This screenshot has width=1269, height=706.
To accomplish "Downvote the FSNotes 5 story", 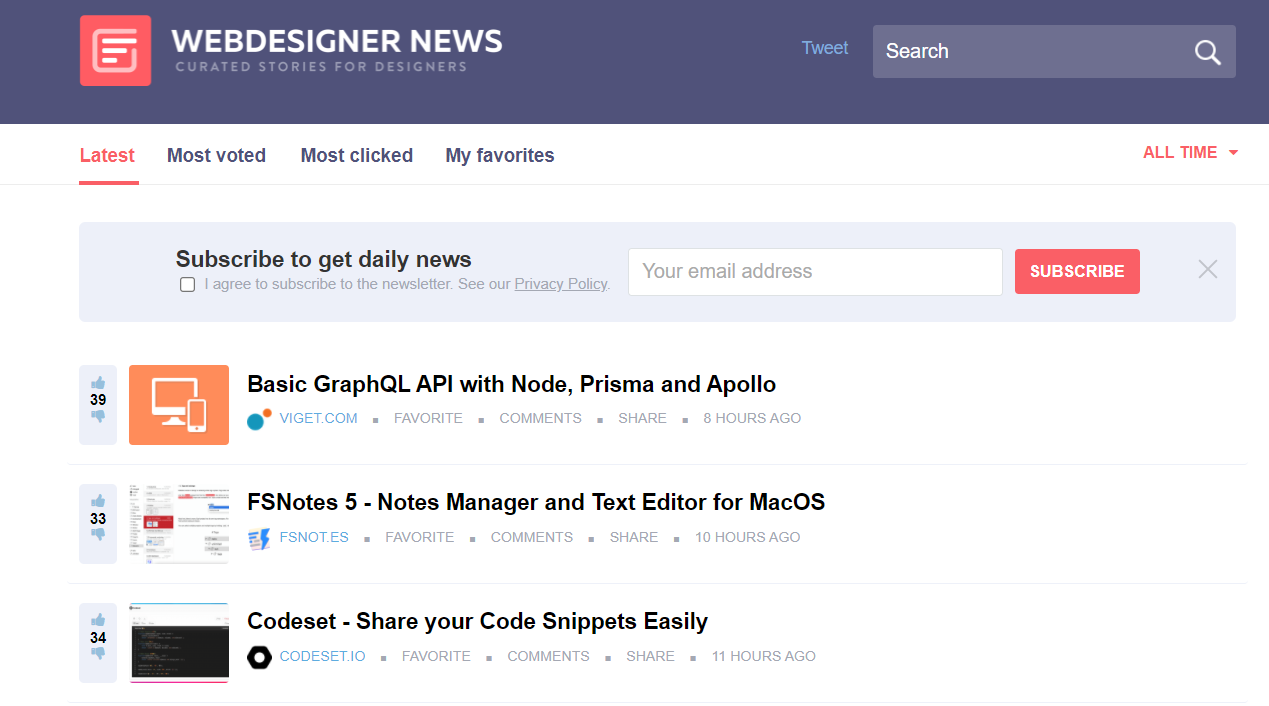I will [x=98, y=535].
